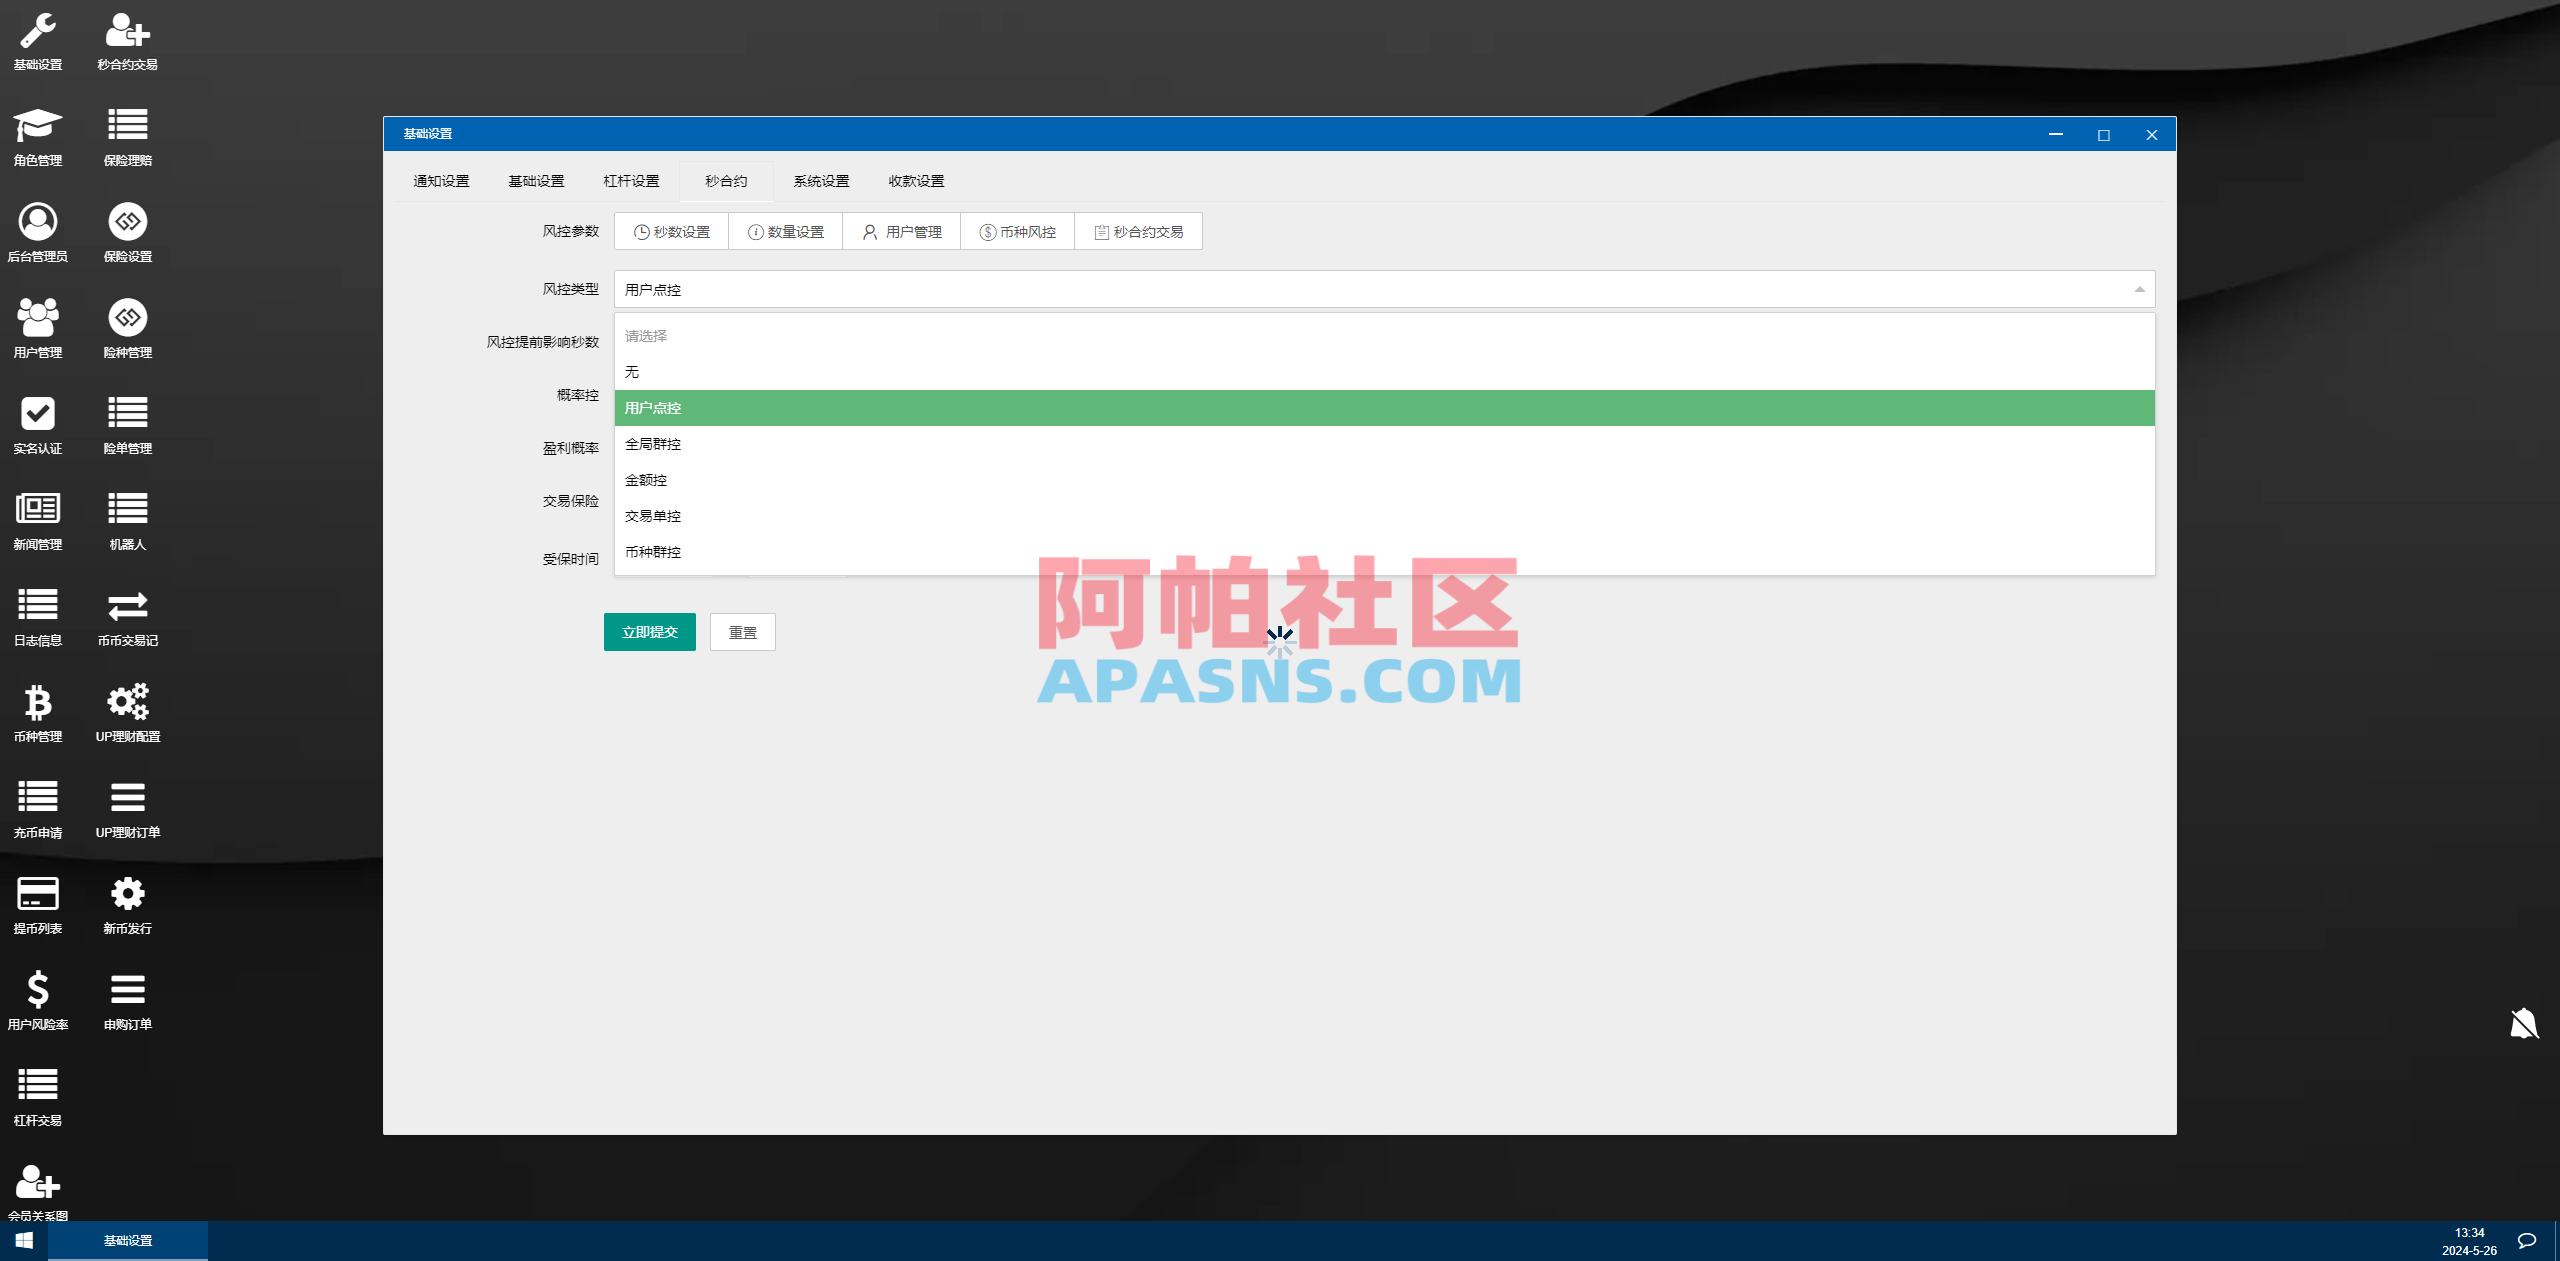Viewport: 2560px width, 1261px height.
Task: Click the 实名认证 sidebar icon
Action: click(37, 424)
